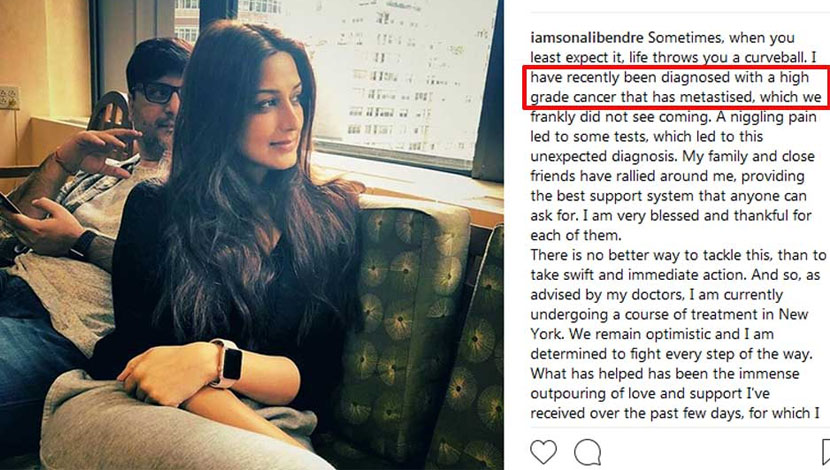This screenshot has width=830, height=470.
Task: Click the red highlighted diagnosis text box
Action: tap(675, 87)
